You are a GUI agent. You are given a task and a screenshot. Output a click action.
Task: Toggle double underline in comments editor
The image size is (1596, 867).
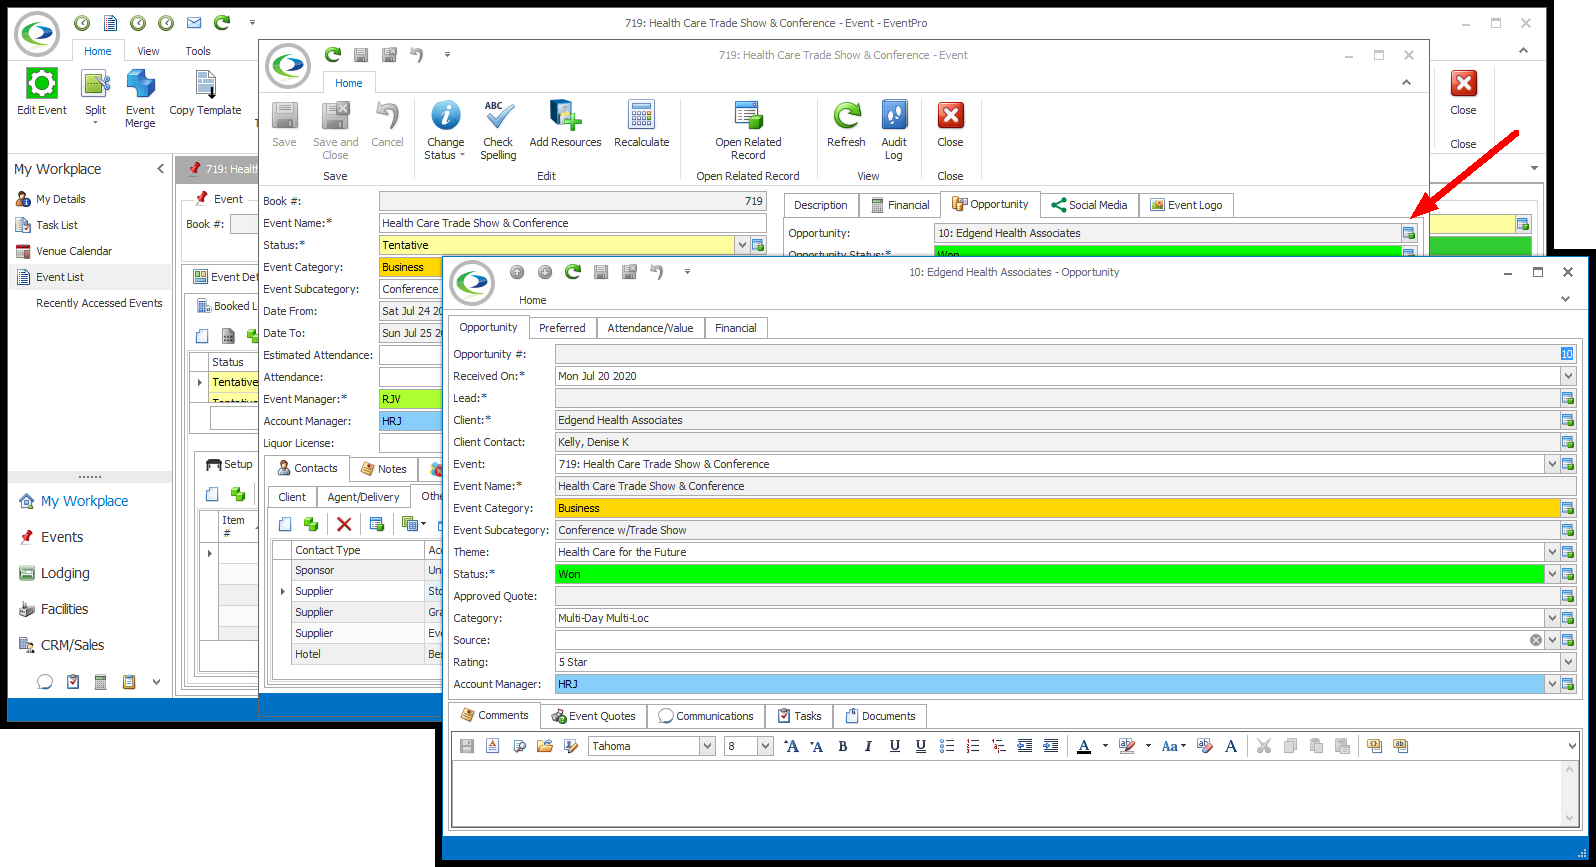click(921, 746)
